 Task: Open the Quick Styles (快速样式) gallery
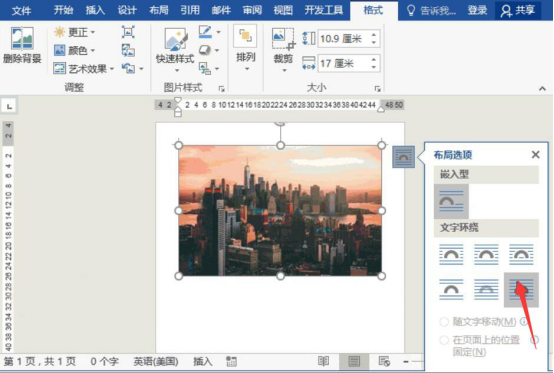tap(175, 50)
